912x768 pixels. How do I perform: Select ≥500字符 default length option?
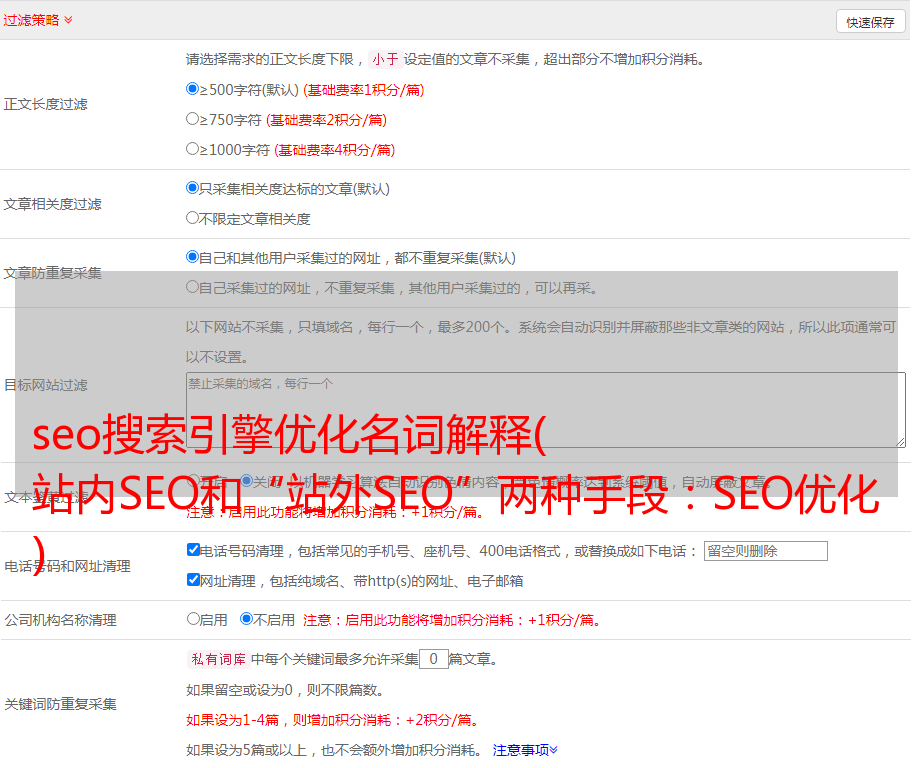192,88
